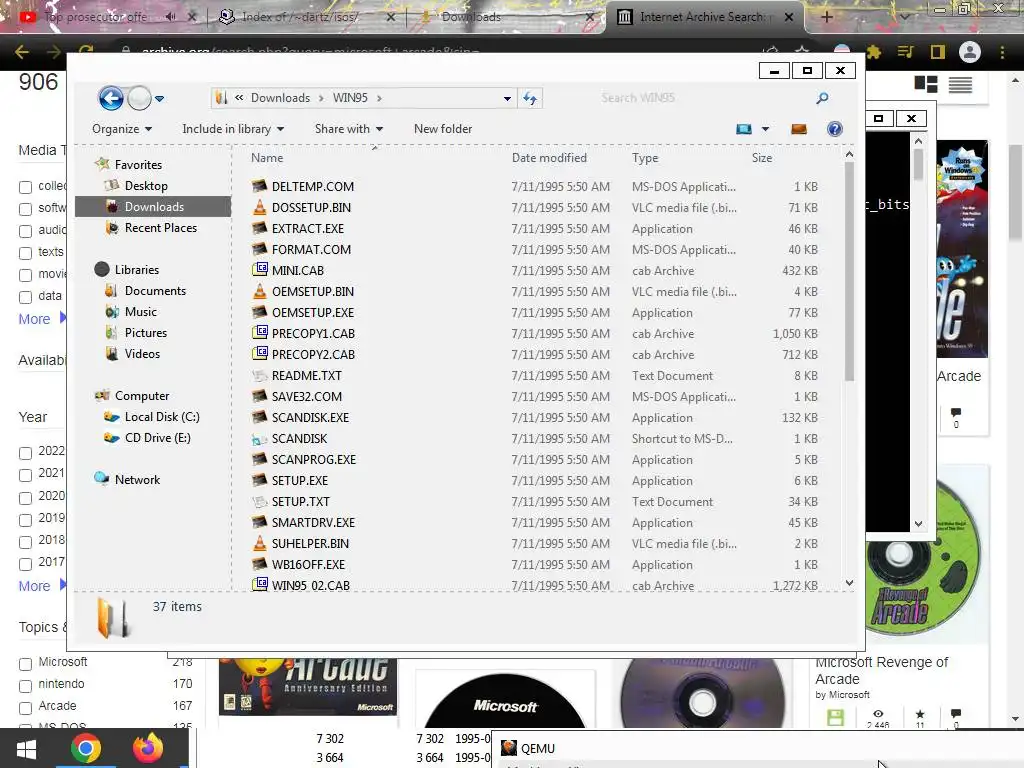The width and height of the screenshot is (1024, 768).
Task: Toggle the Microsoft topic checkbox
Action: pos(25,664)
